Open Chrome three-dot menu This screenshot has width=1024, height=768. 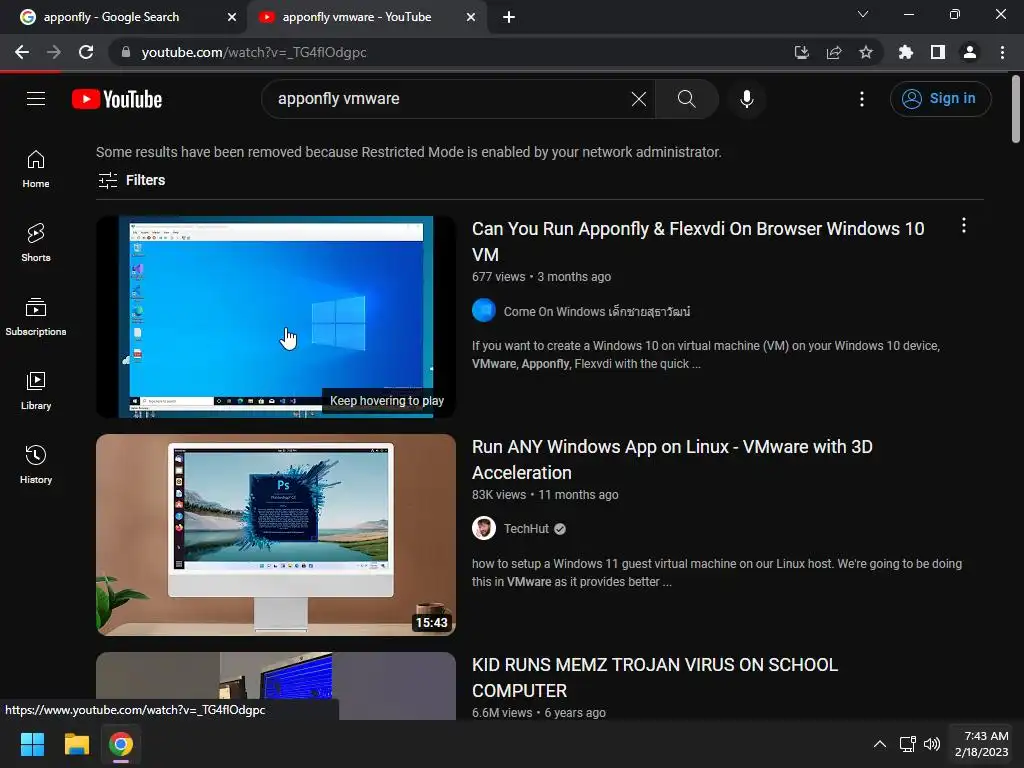coord(1002,52)
